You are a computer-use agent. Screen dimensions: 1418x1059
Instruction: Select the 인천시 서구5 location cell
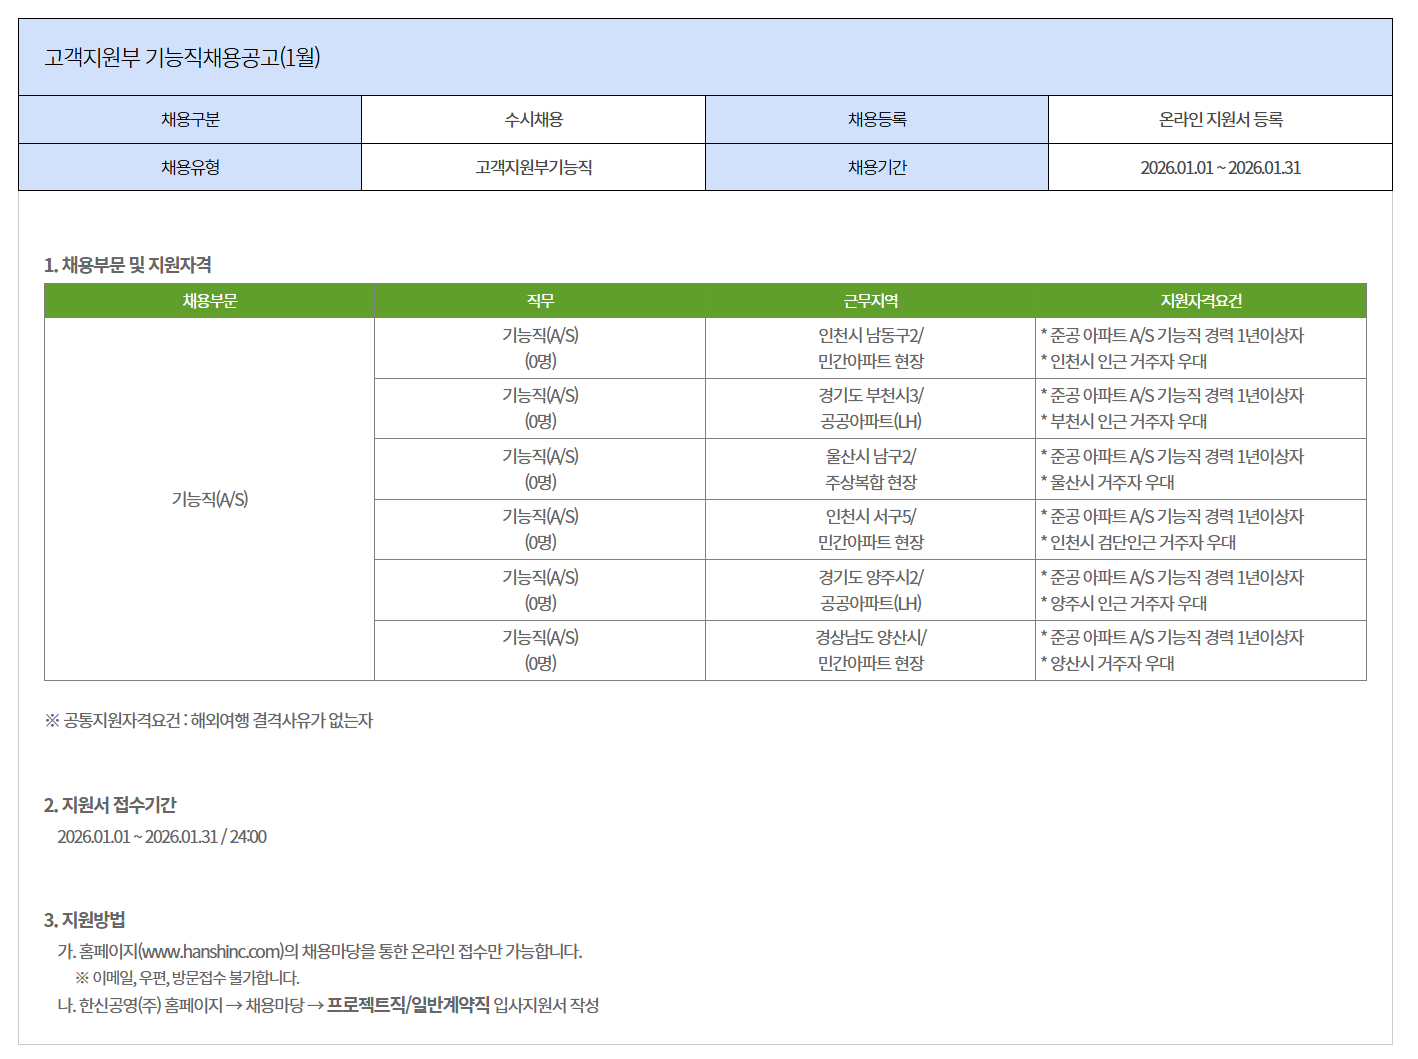870,529
